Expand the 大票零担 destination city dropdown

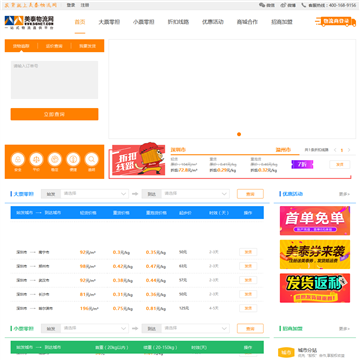tap(195, 194)
